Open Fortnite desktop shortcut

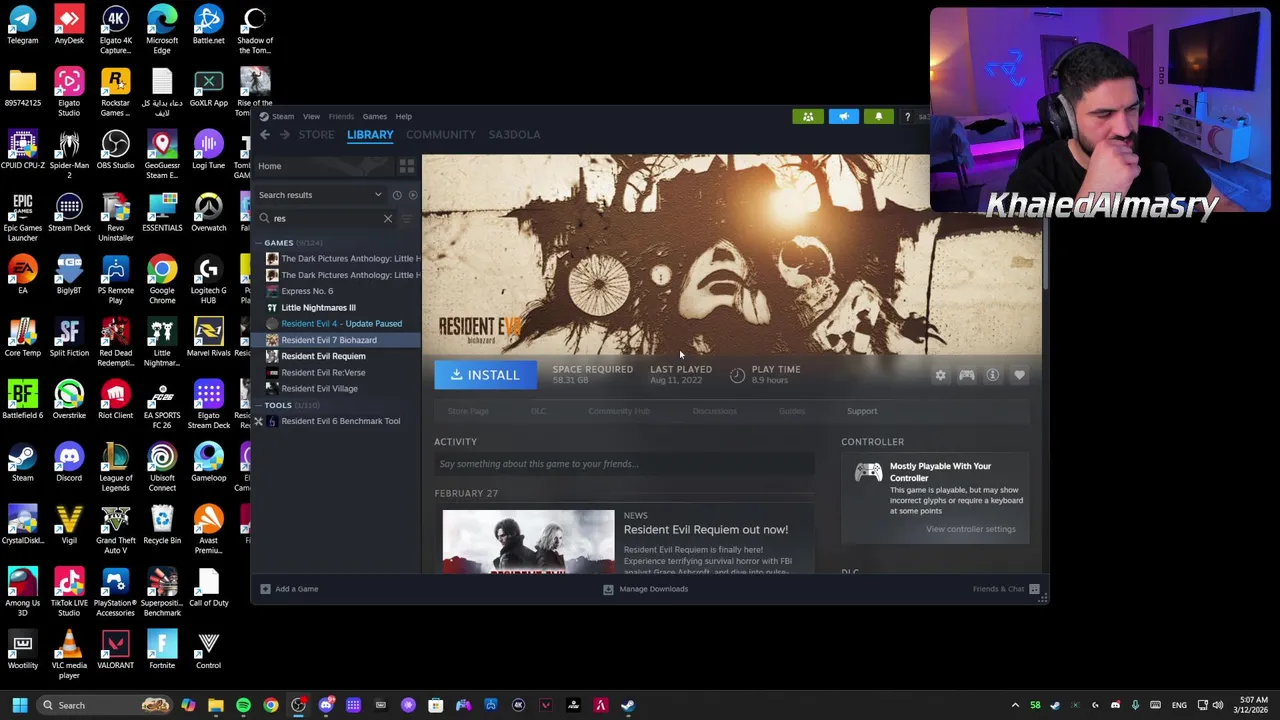(162, 650)
